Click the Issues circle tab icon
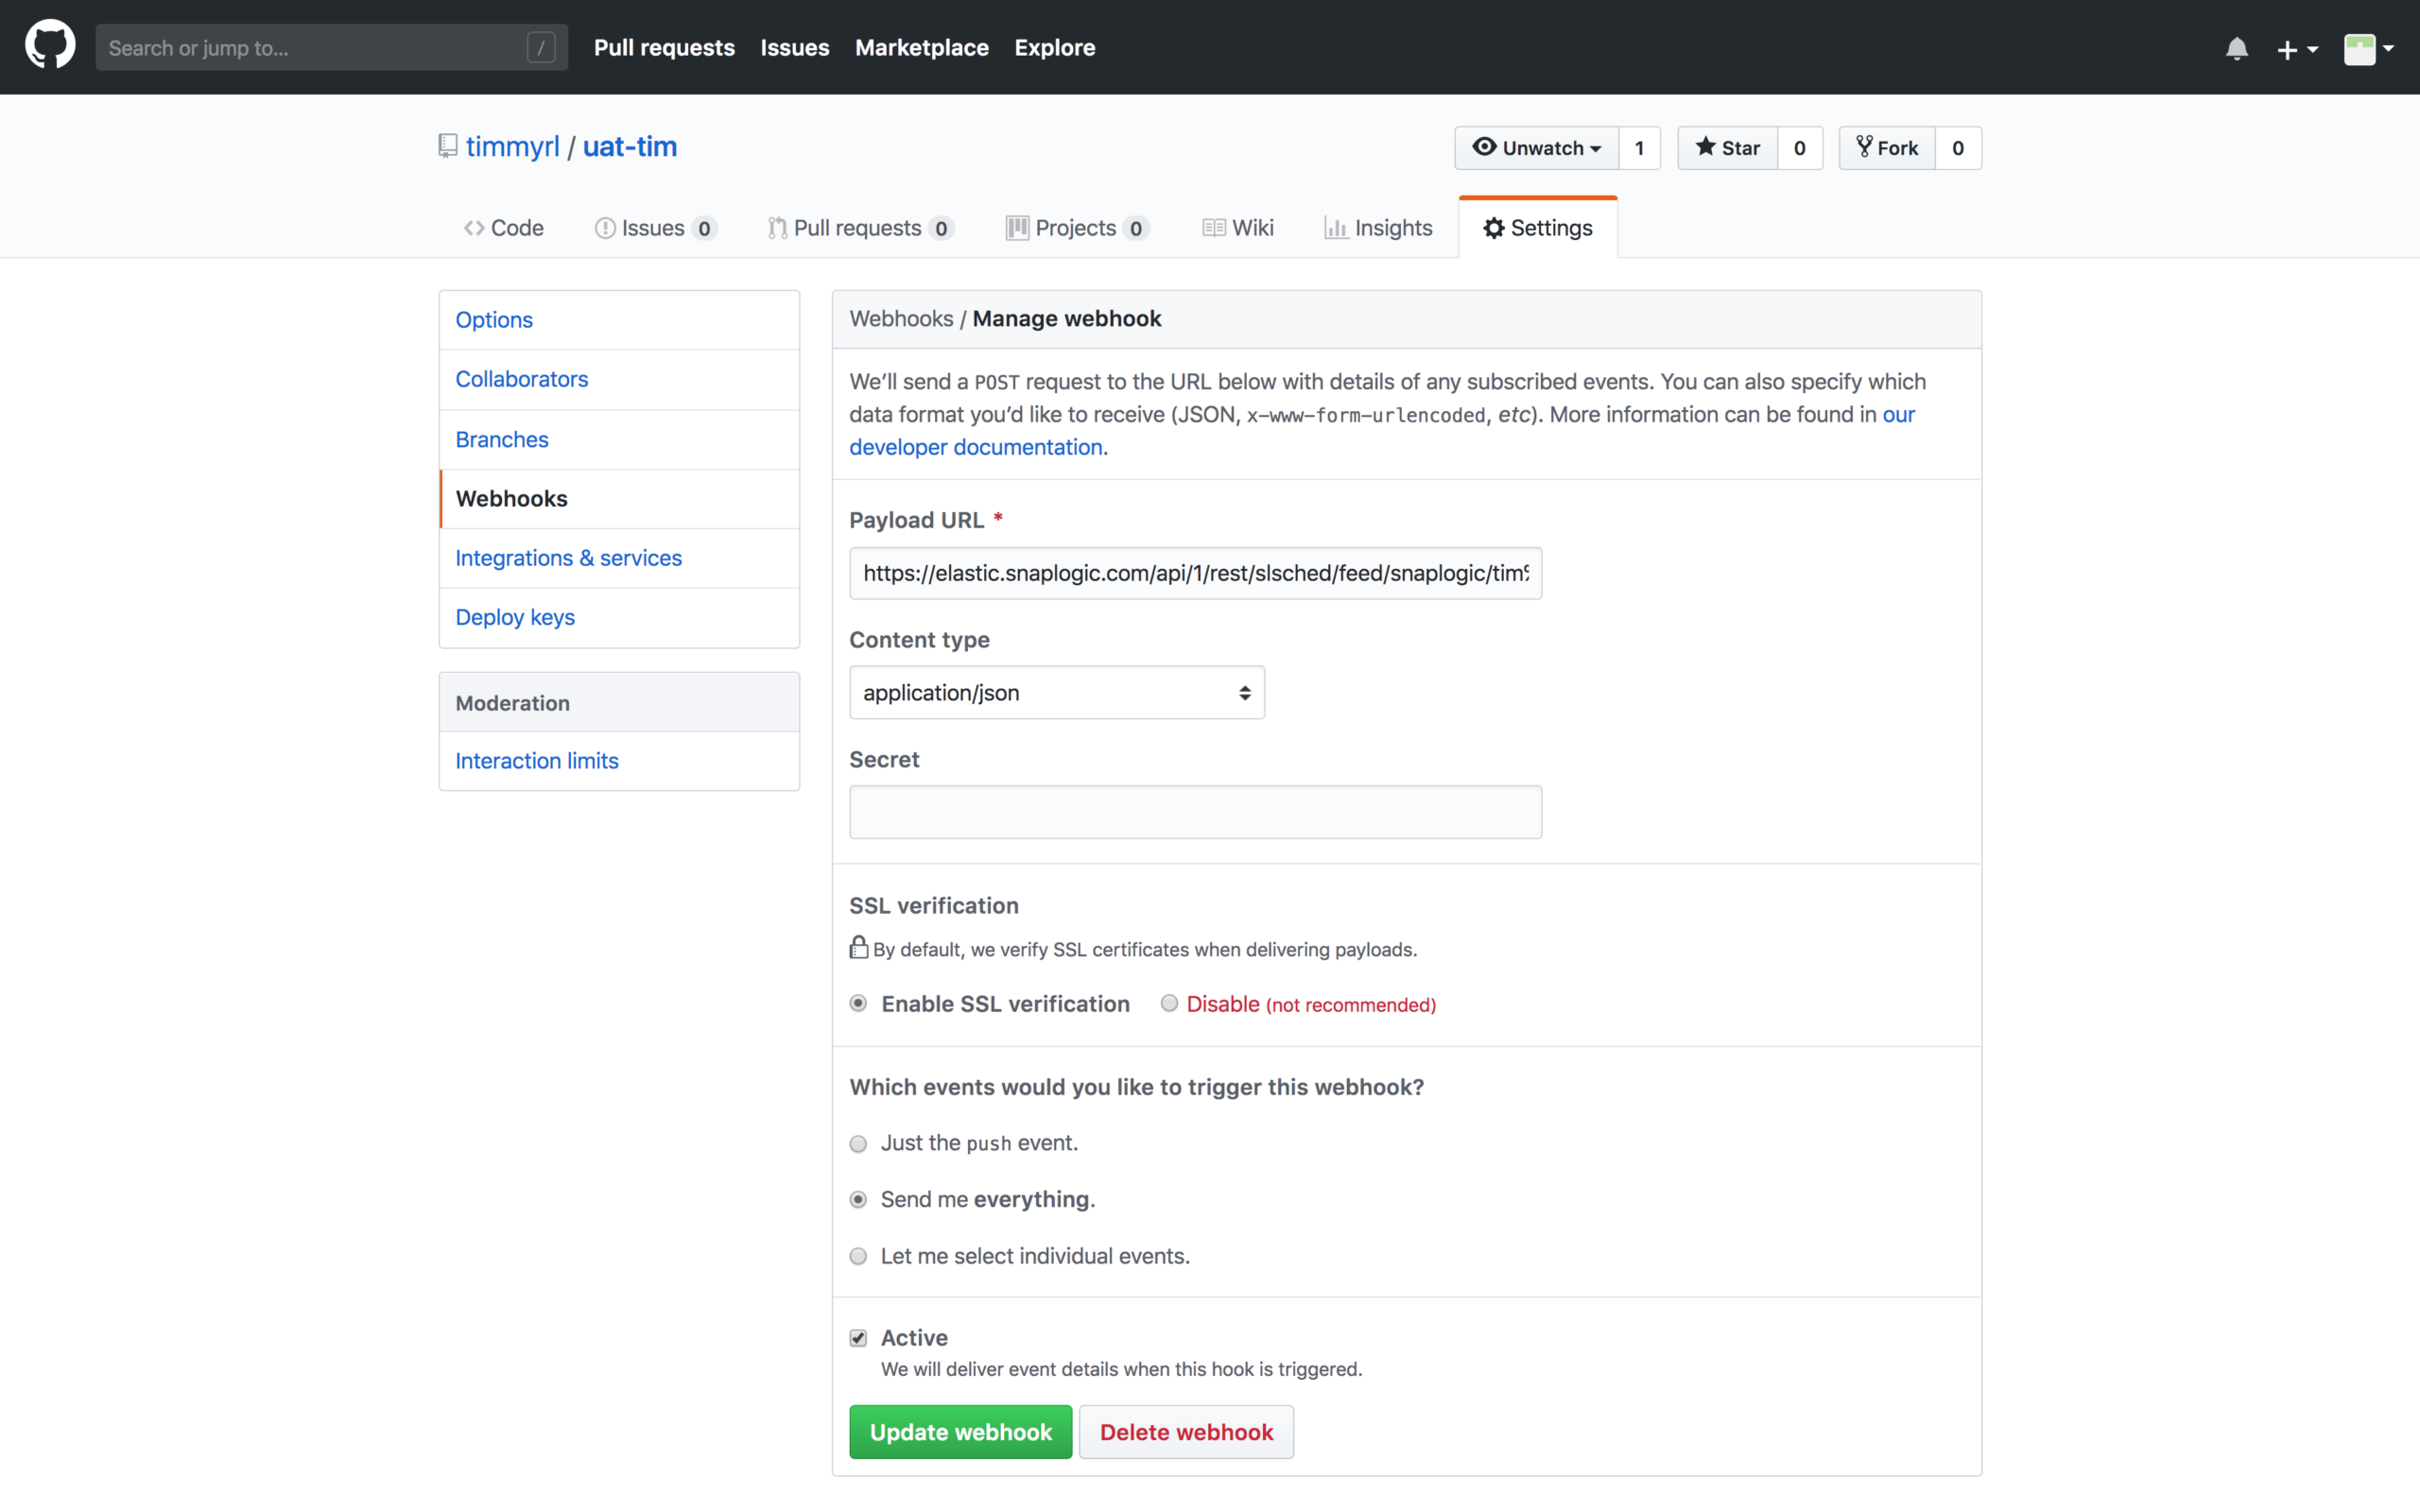Image resolution: width=2420 pixels, height=1512 pixels. click(x=605, y=227)
